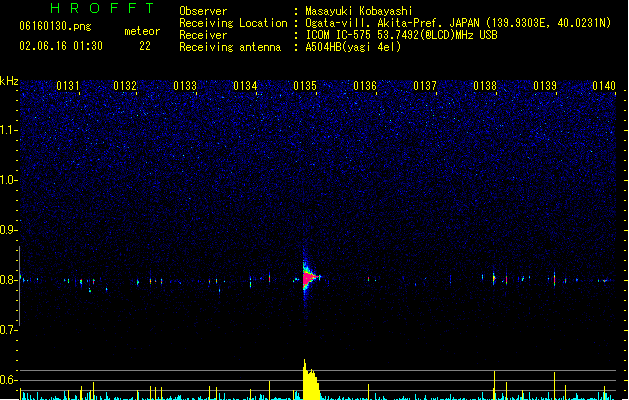The width and height of the screenshot is (629, 400).
Task: Click the Receiving Location label
Action: (233, 23)
